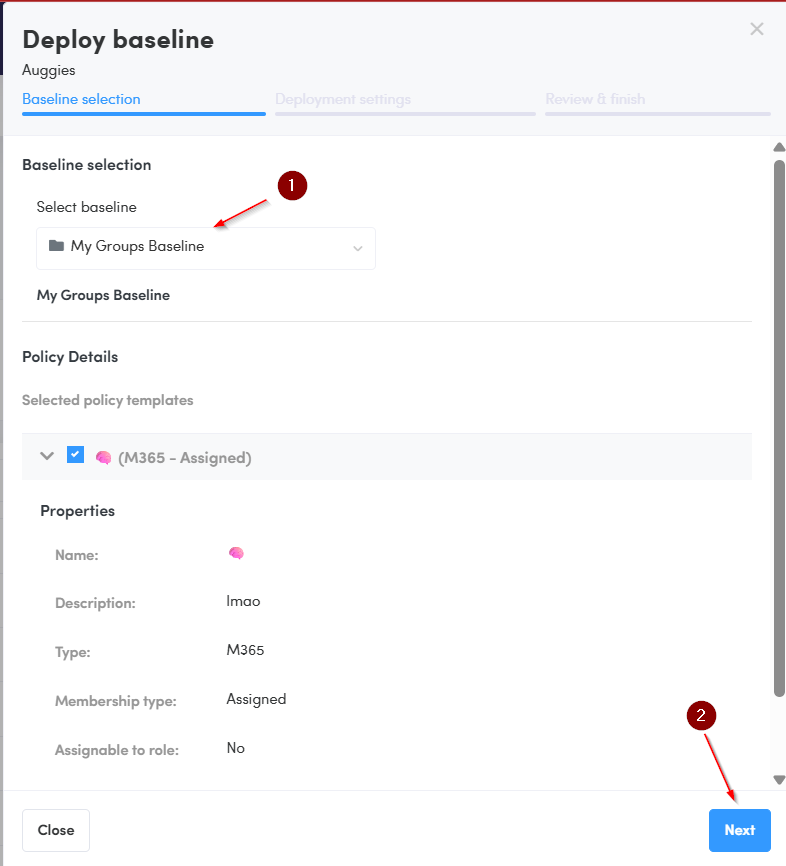This screenshot has height=866, width=786.
Task: Click the scroll up arrow
Action: pyautogui.click(x=779, y=148)
